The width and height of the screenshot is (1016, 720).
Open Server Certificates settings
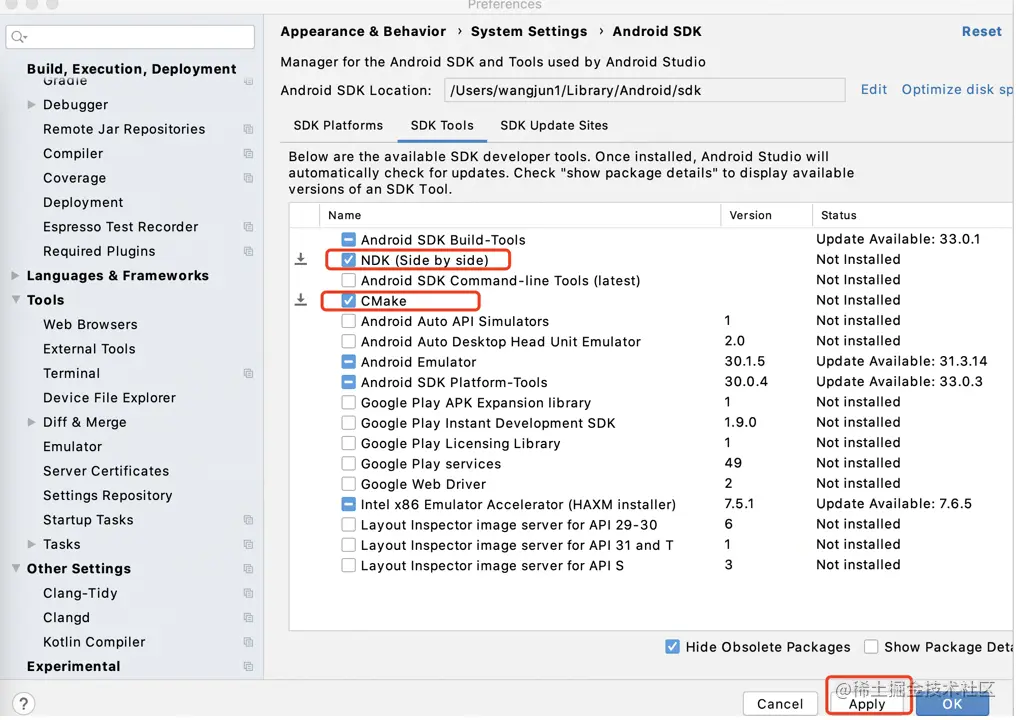106,470
